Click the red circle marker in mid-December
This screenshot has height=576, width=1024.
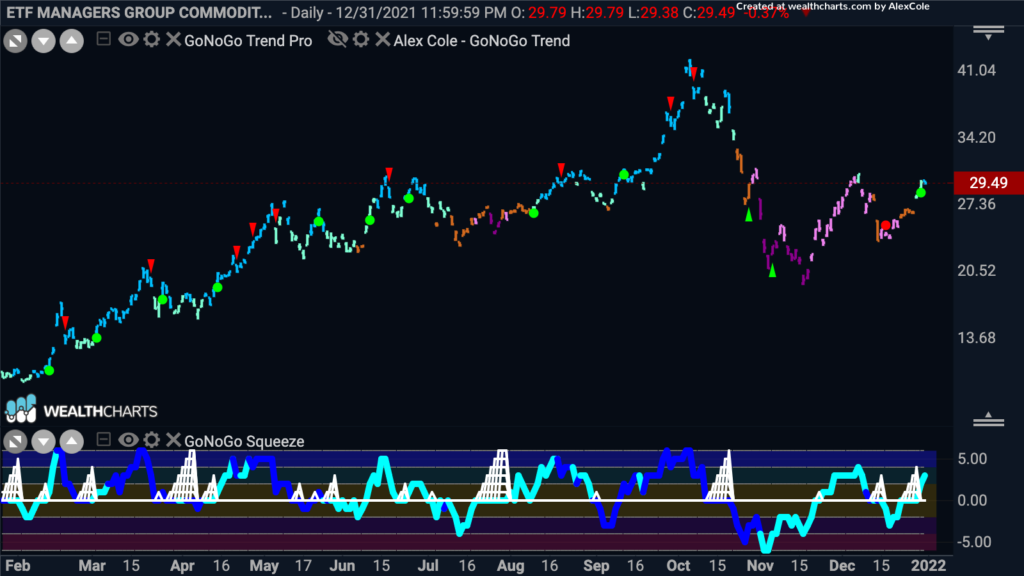pyautogui.click(x=886, y=225)
